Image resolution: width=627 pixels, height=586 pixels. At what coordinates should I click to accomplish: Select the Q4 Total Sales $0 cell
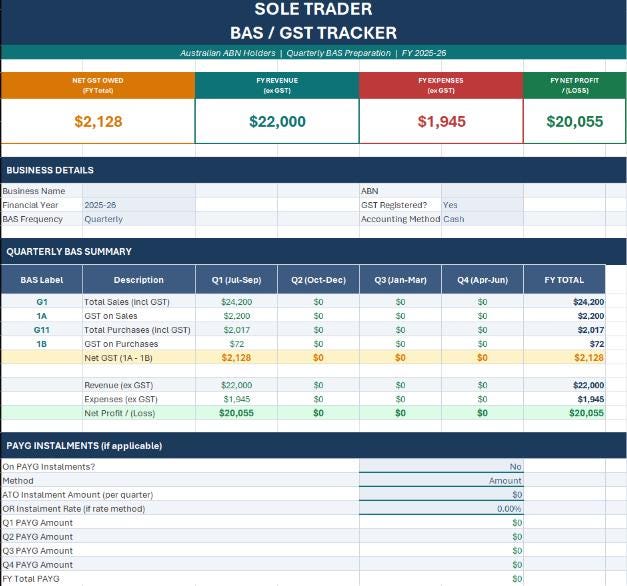[482, 302]
